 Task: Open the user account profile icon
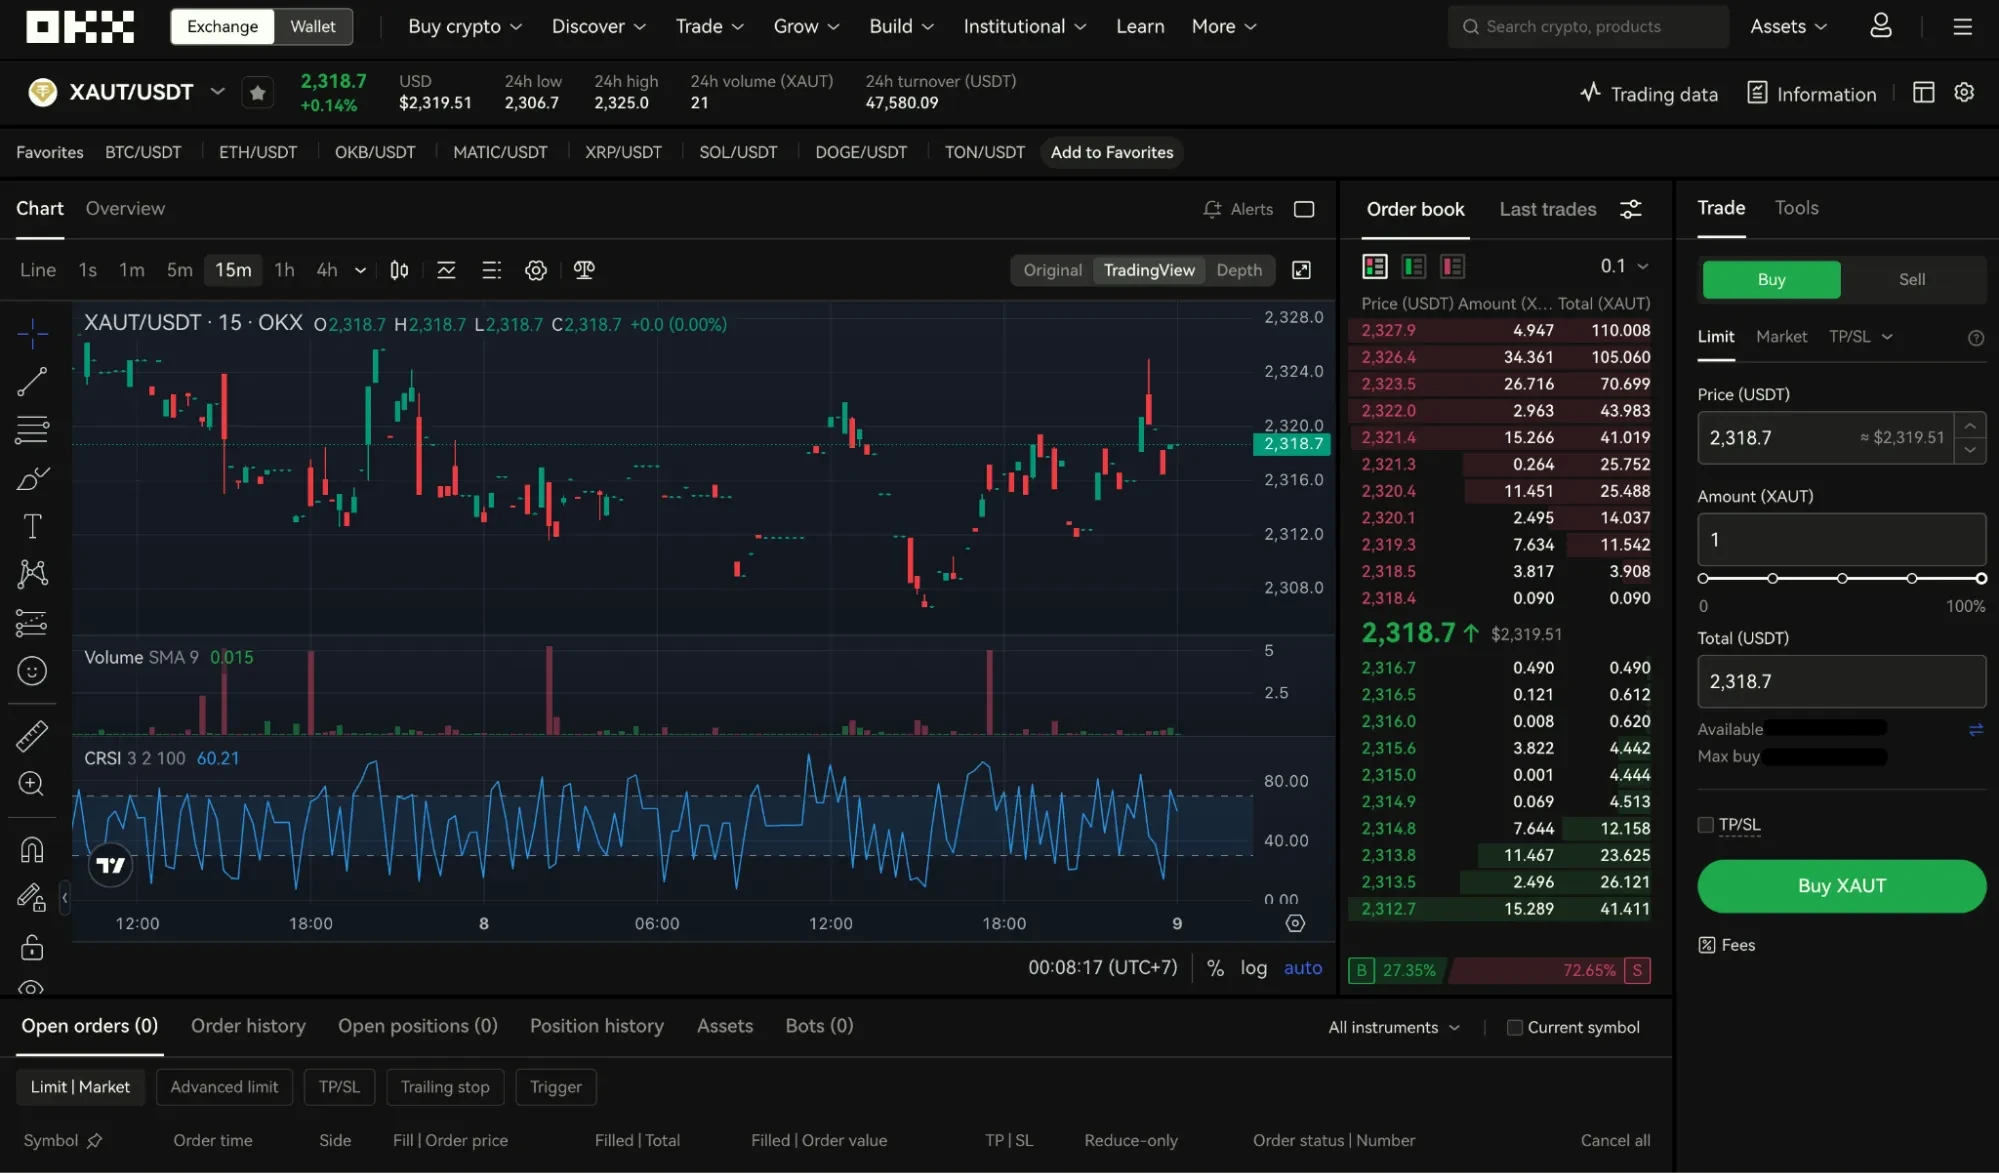(1880, 26)
